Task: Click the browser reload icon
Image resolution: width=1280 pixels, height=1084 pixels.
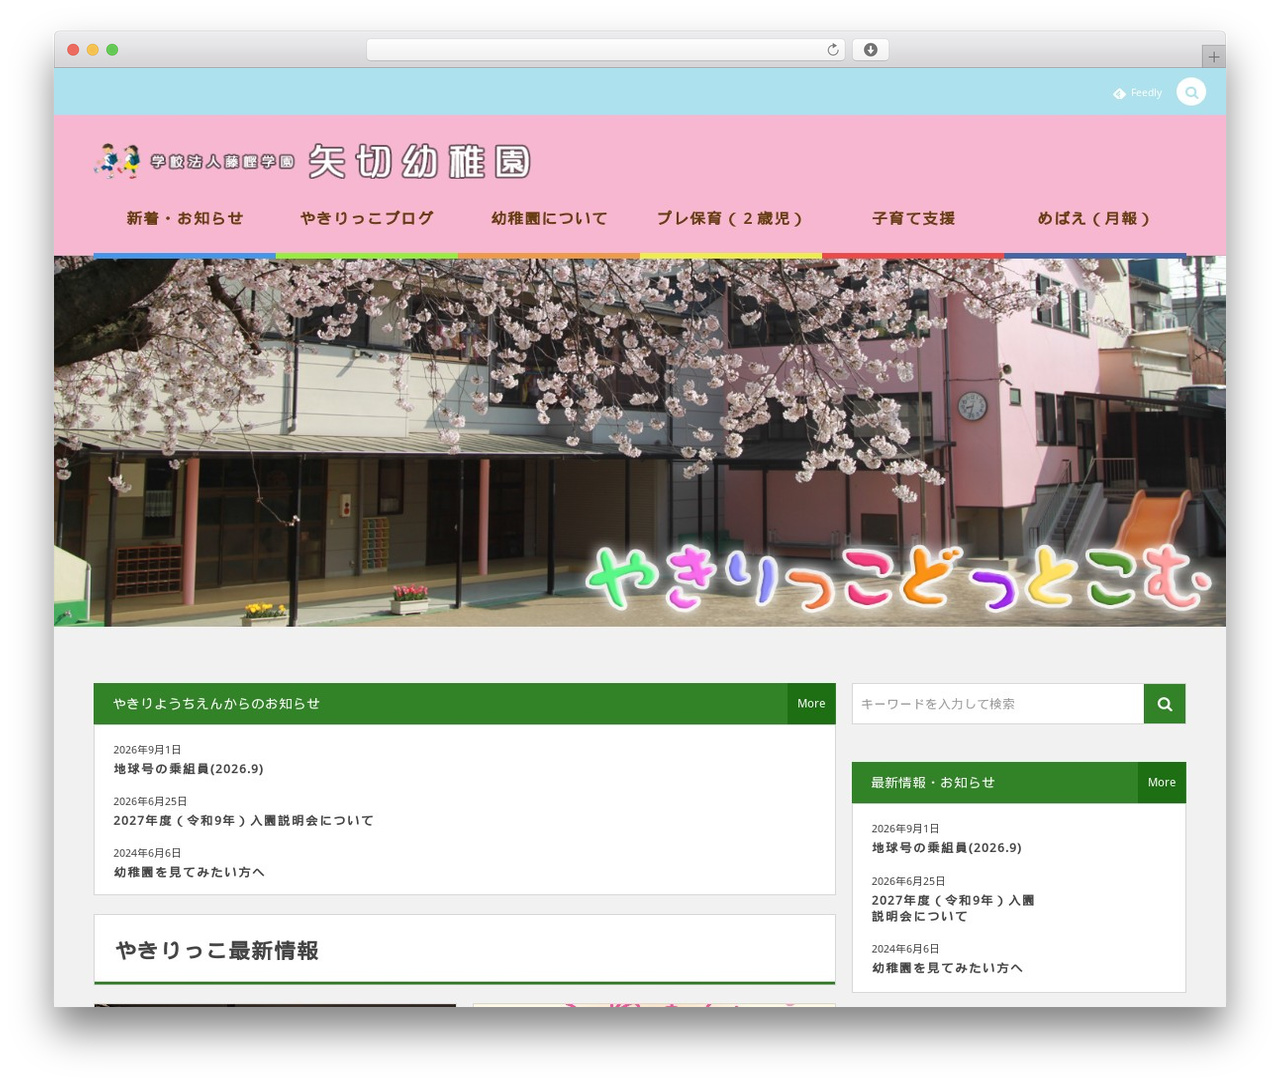Action: click(x=832, y=50)
